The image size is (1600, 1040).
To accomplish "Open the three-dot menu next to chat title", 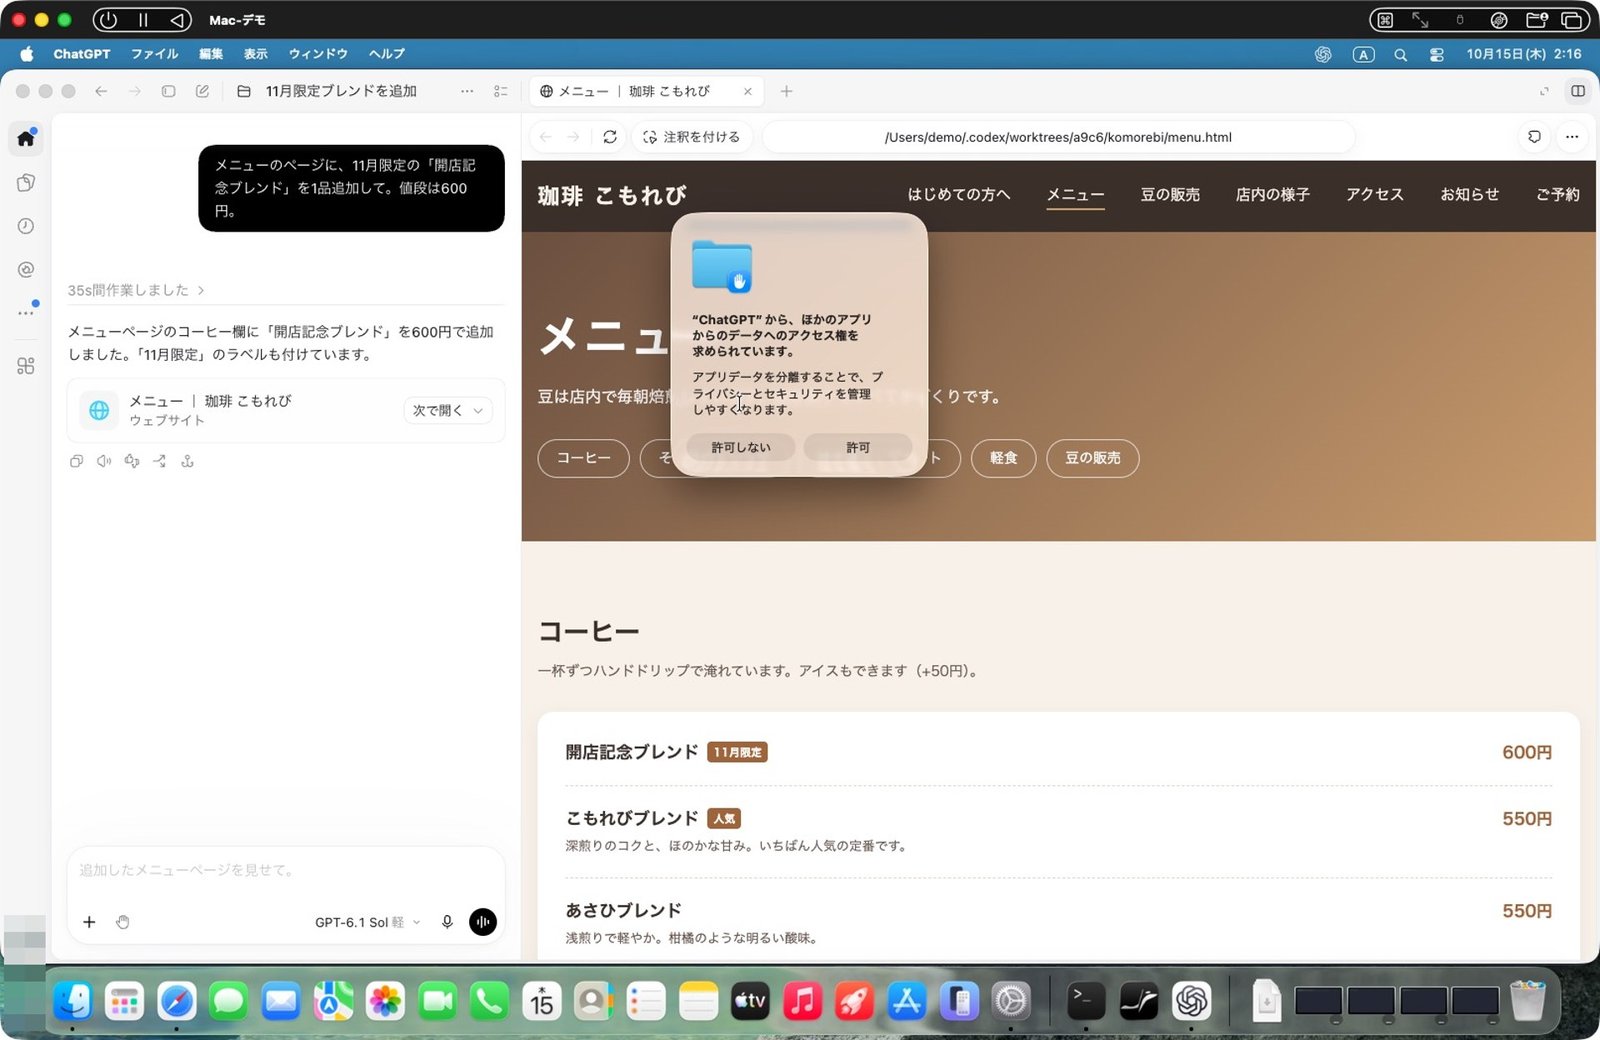I will coord(467,91).
